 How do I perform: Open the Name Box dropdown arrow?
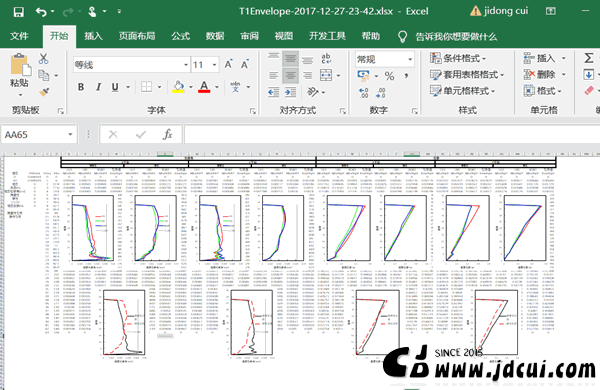tap(70, 134)
